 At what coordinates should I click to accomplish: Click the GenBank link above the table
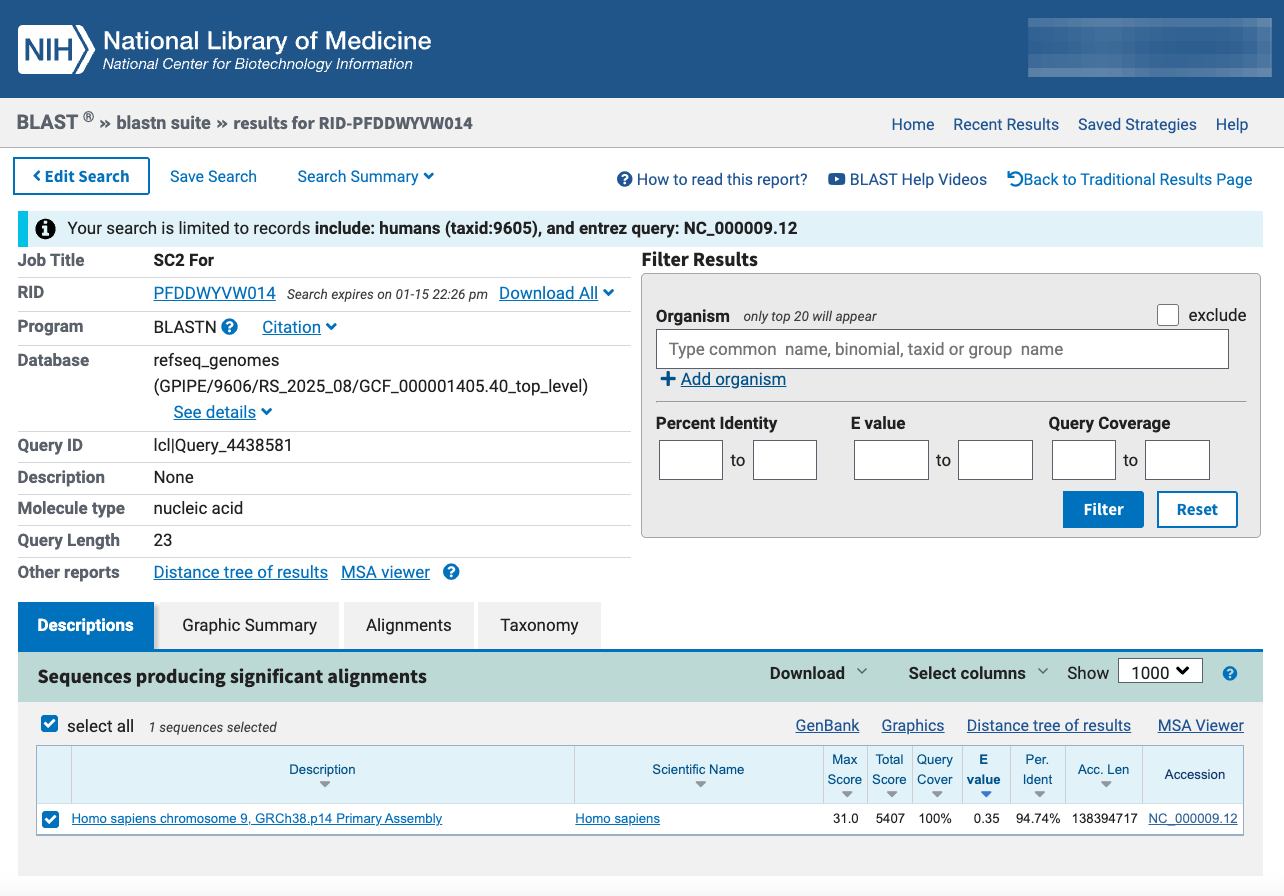tap(827, 725)
